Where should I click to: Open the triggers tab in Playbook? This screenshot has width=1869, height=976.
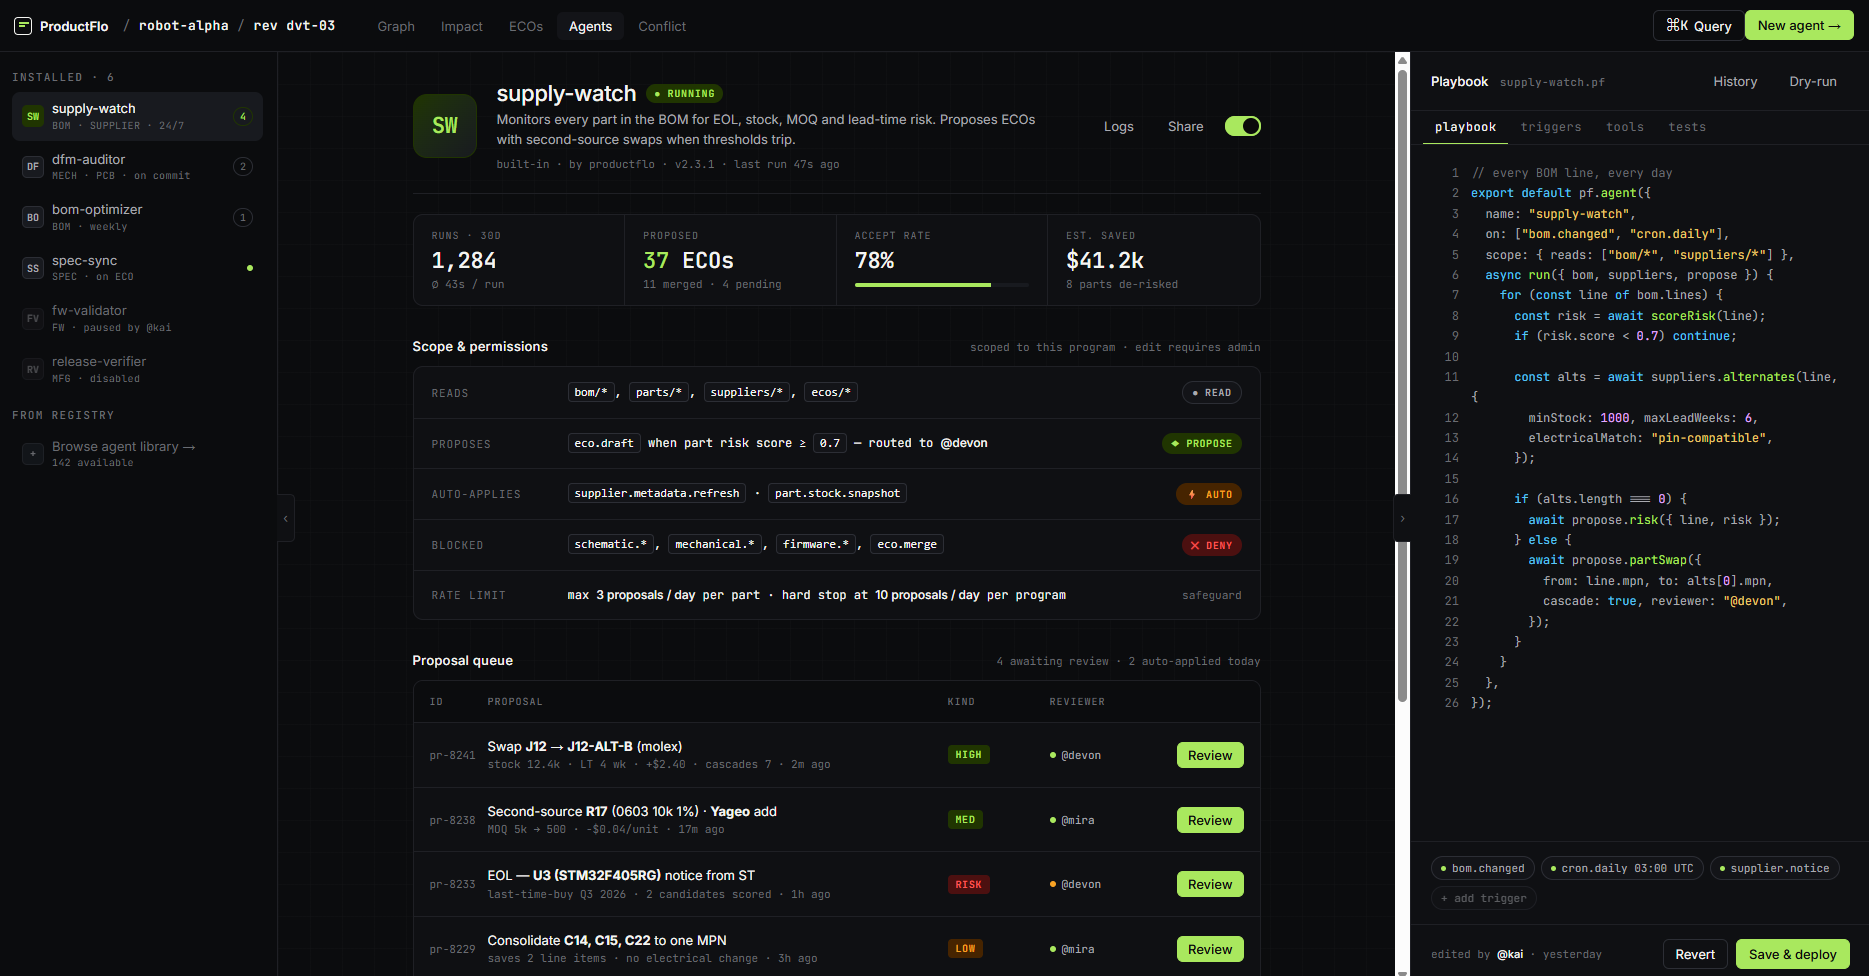(x=1550, y=127)
